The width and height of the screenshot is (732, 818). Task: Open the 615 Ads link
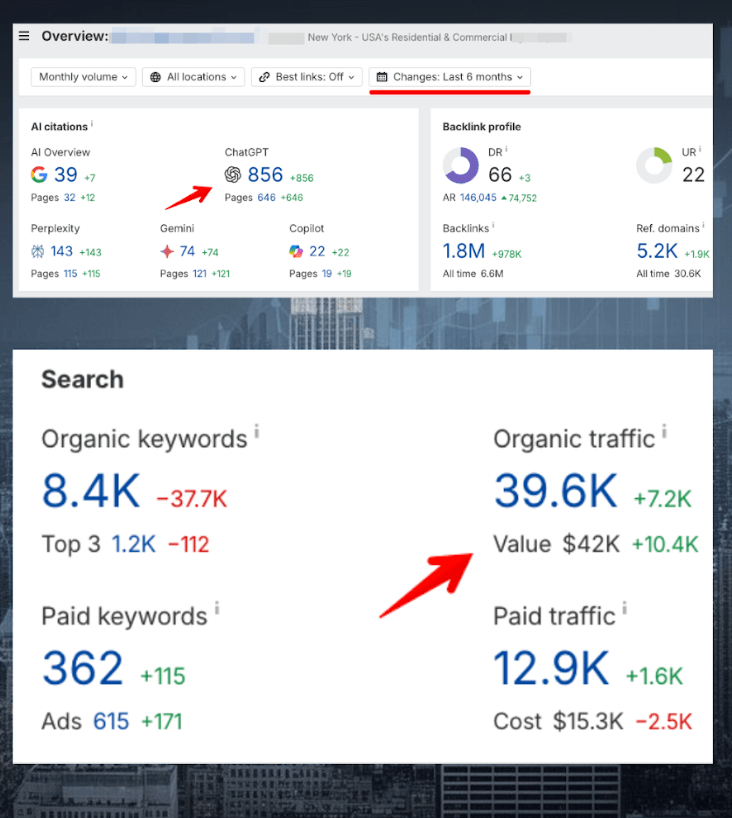pyautogui.click(x=111, y=721)
